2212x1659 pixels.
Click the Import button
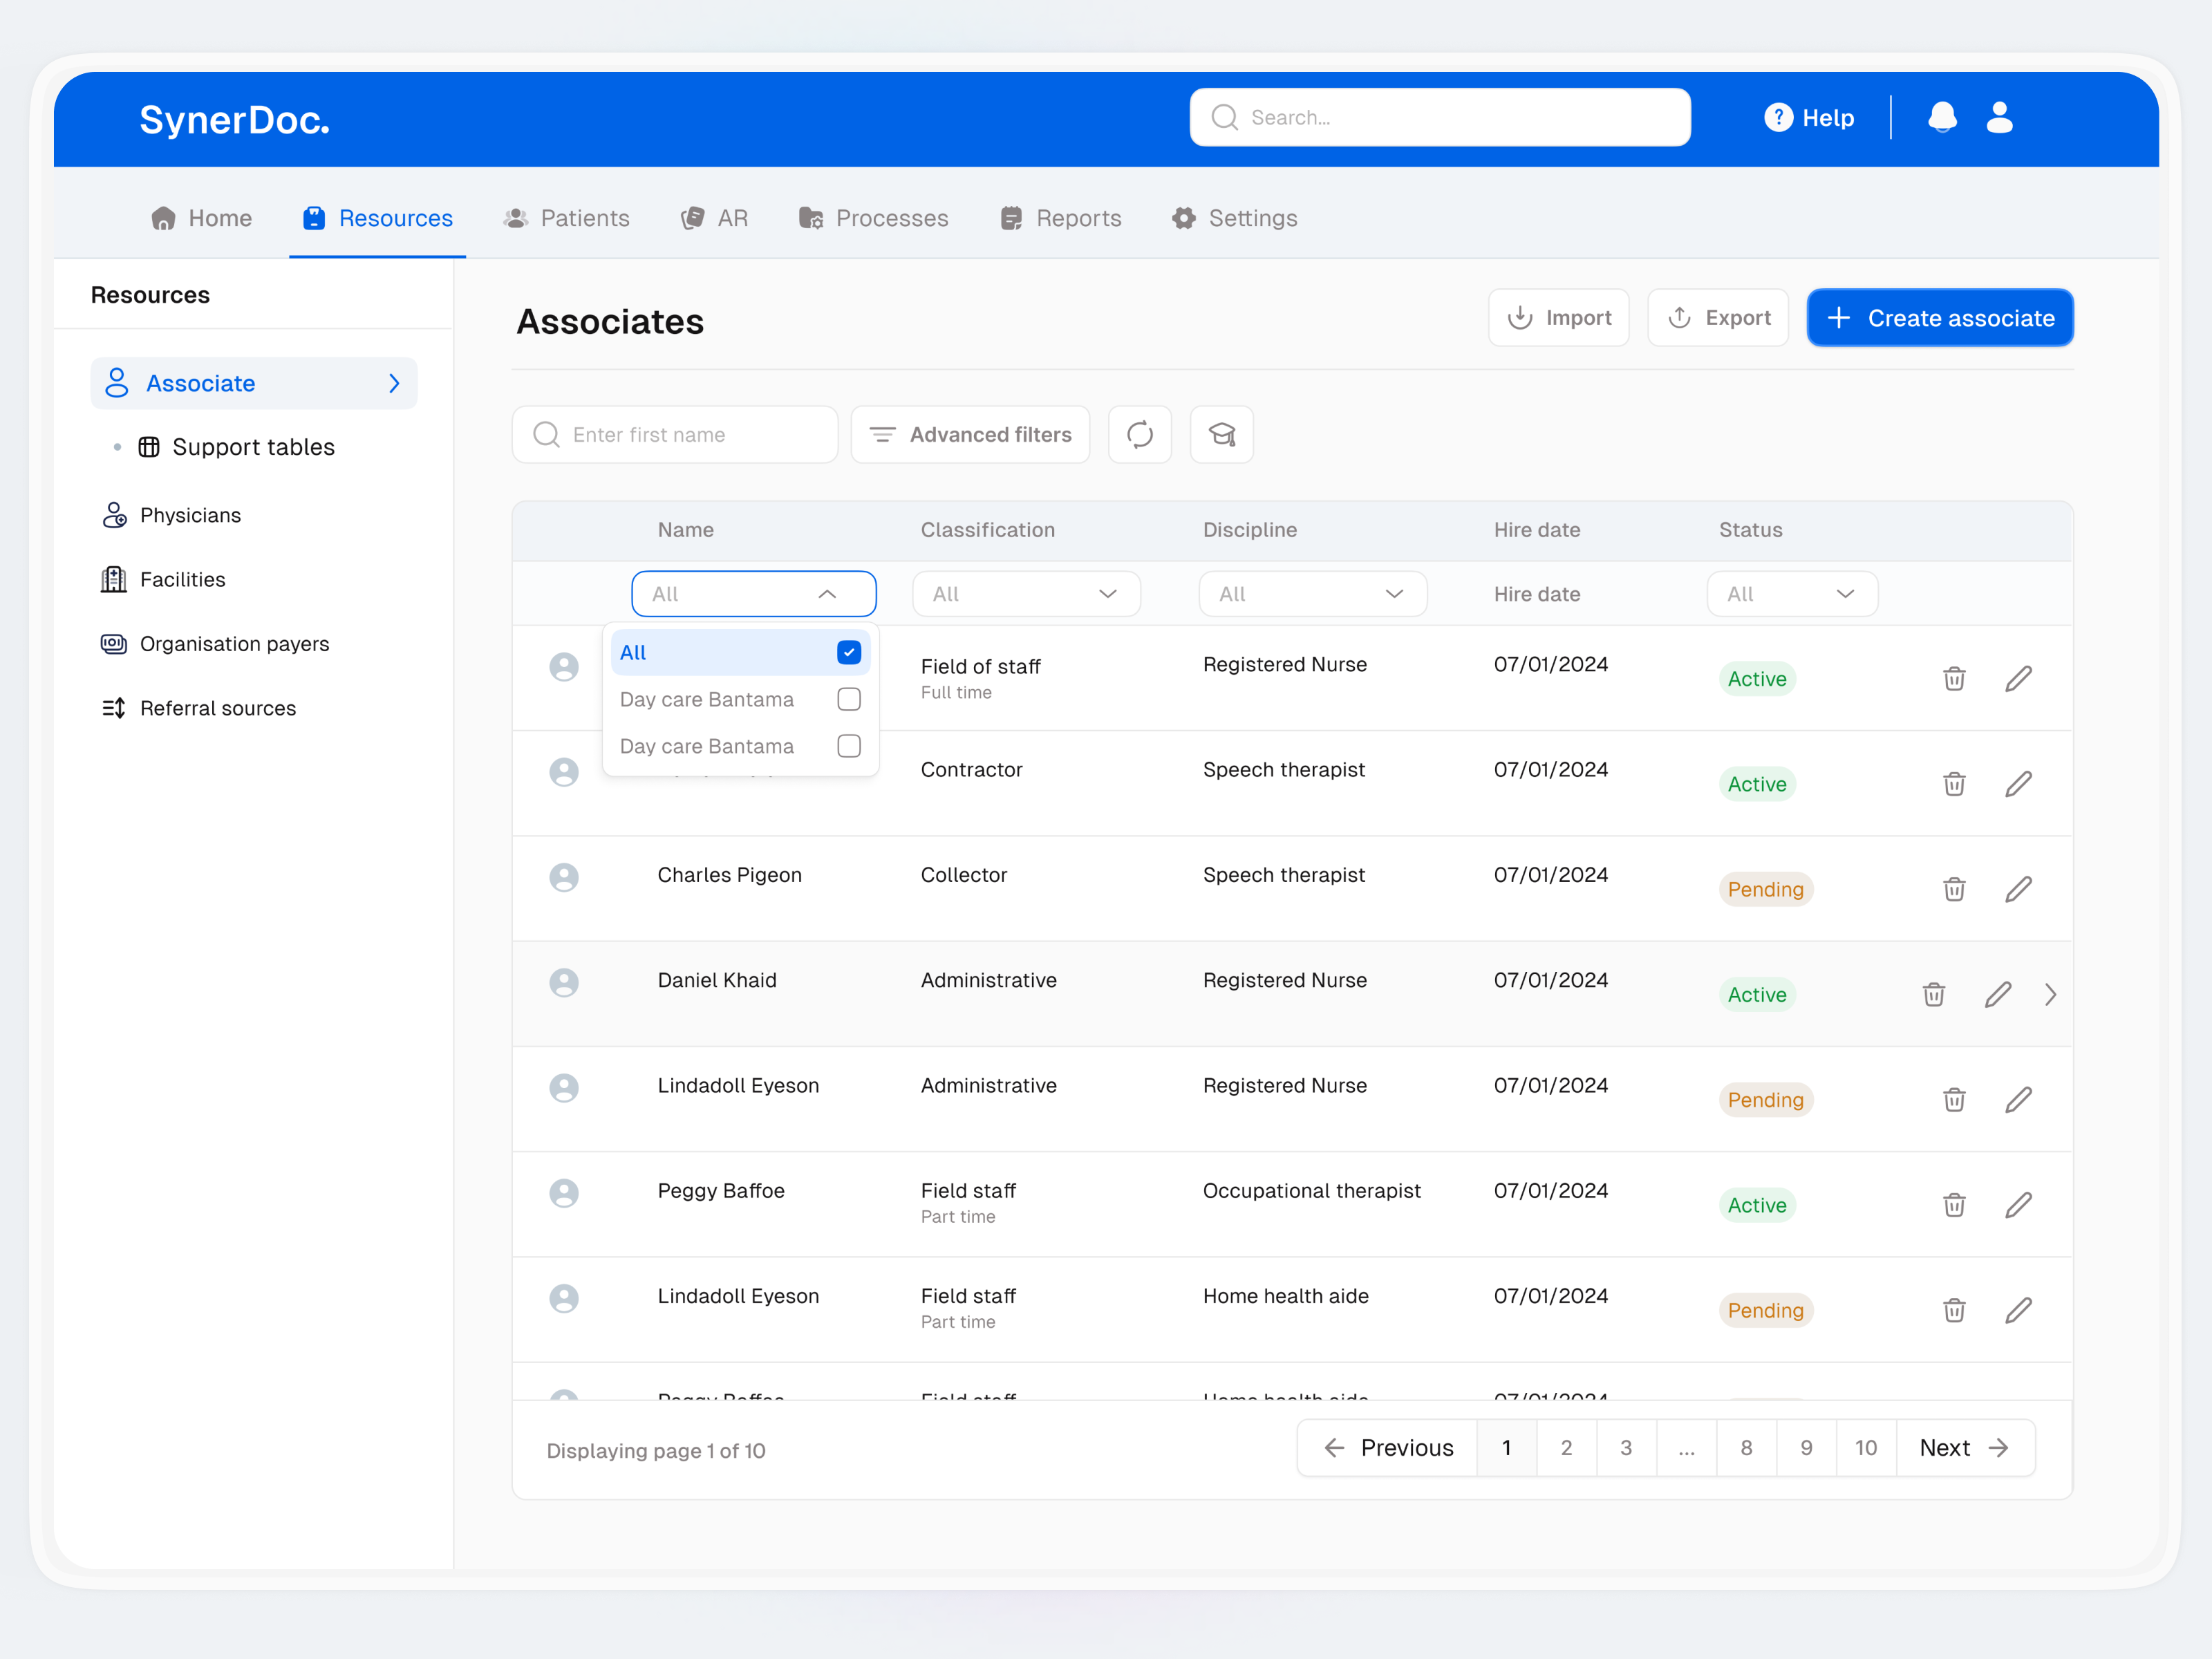[x=1559, y=318]
